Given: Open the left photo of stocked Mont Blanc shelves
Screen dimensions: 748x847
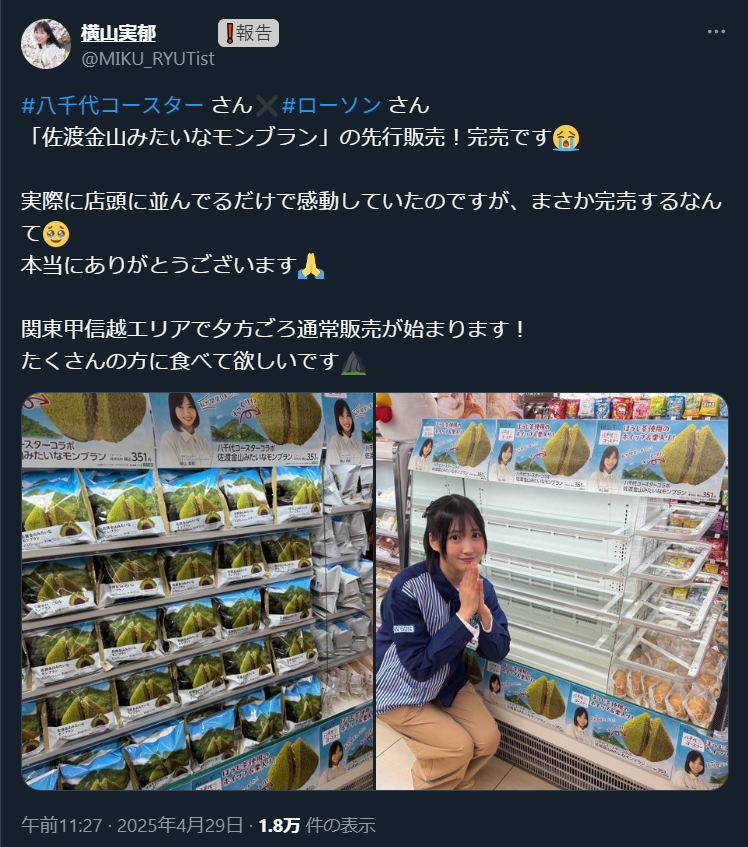Looking at the screenshot, I should click(197, 591).
